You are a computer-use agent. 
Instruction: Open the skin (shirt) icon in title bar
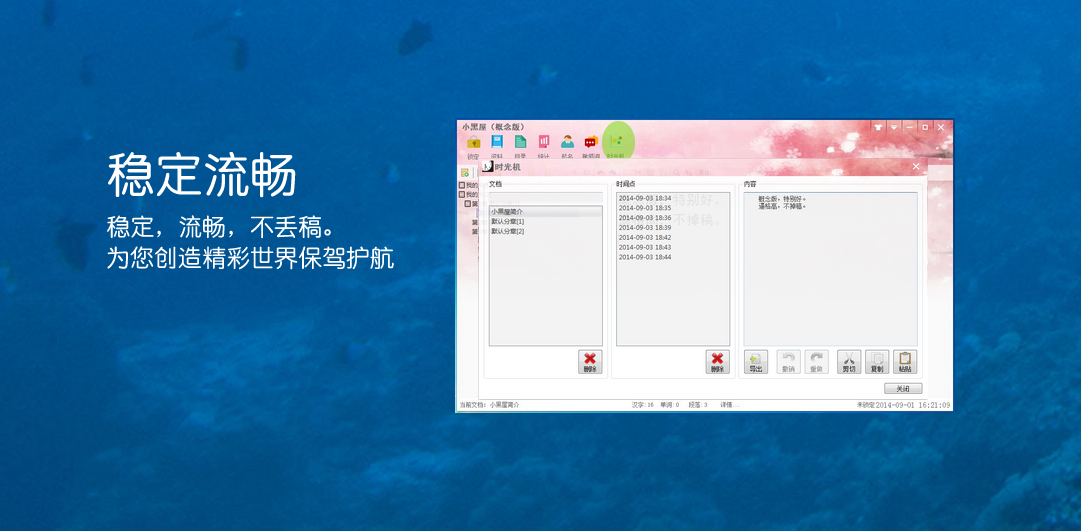(878, 127)
